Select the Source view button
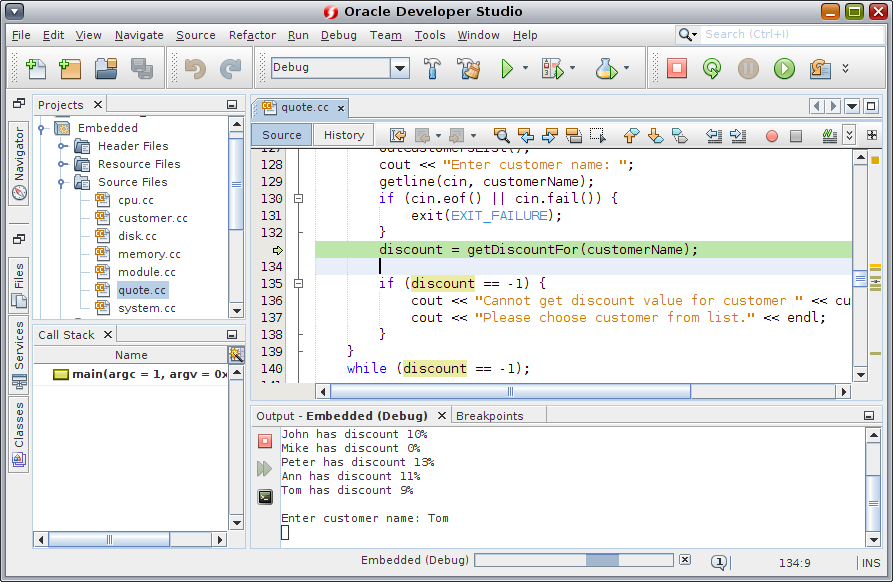Screen dimensions: 893x582 [282, 135]
